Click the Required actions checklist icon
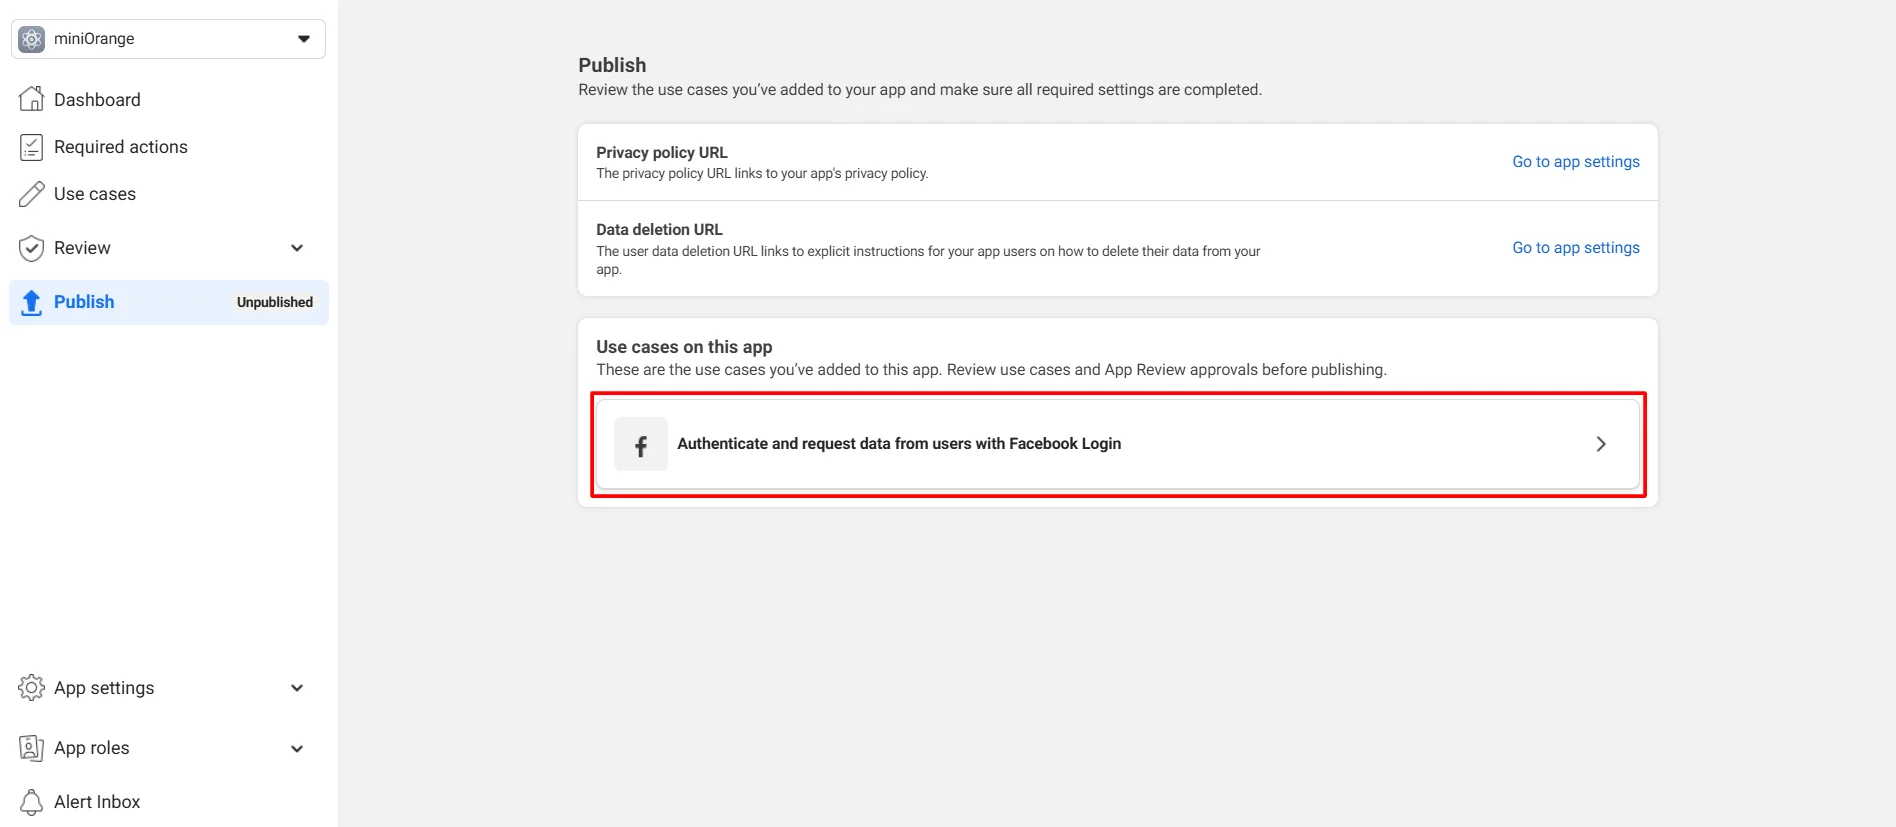Viewport: 1896px width, 827px height. click(32, 147)
